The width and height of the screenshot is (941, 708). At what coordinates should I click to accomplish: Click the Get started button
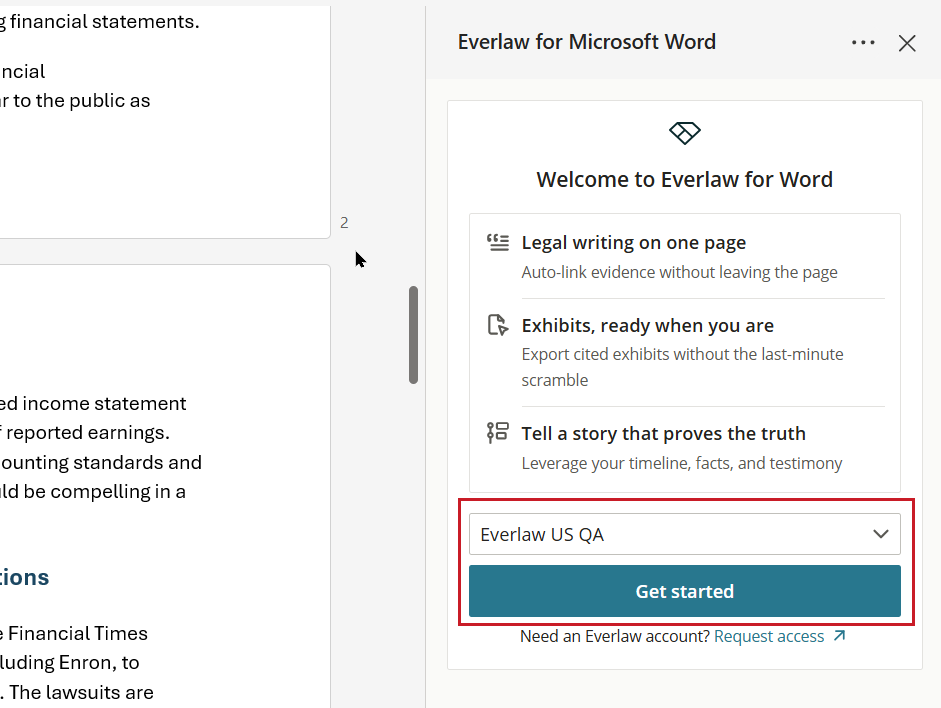[x=685, y=591]
